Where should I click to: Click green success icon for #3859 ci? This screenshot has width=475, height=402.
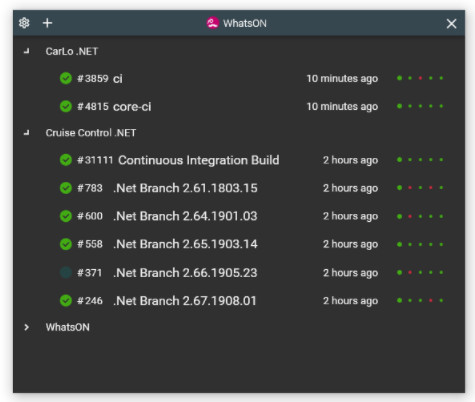click(66, 78)
